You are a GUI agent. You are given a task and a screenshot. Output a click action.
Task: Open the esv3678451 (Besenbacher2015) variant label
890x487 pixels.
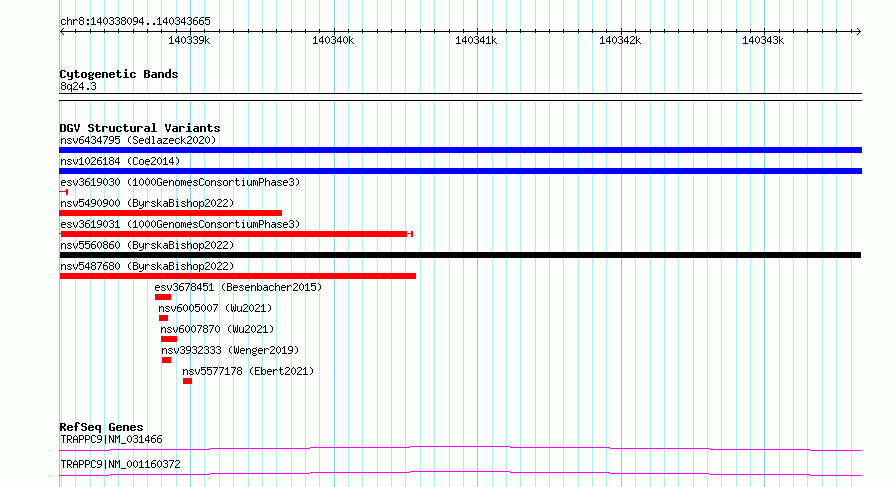(x=238, y=287)
